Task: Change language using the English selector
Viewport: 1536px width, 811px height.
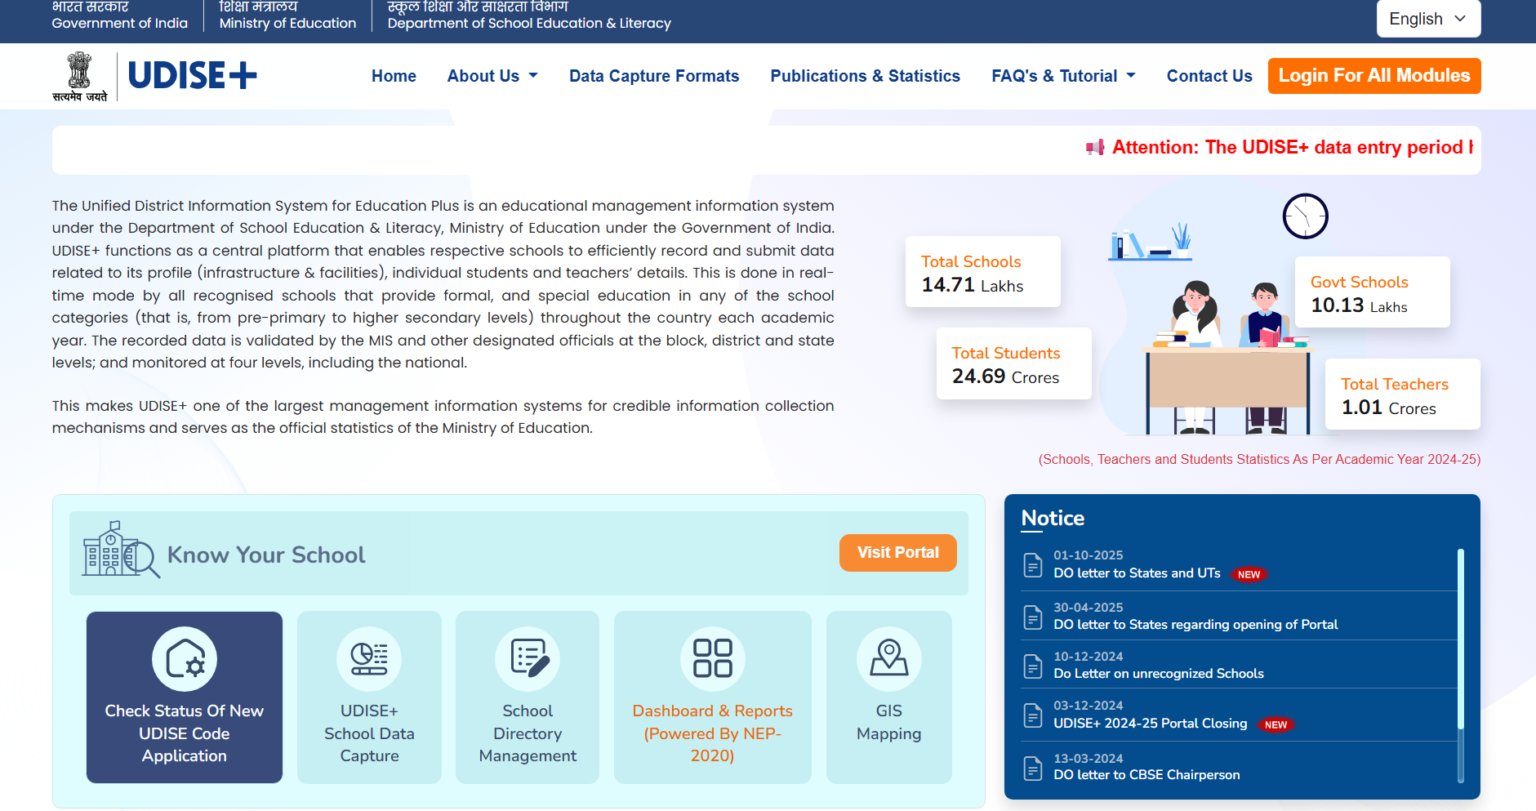Action: 1428,18
